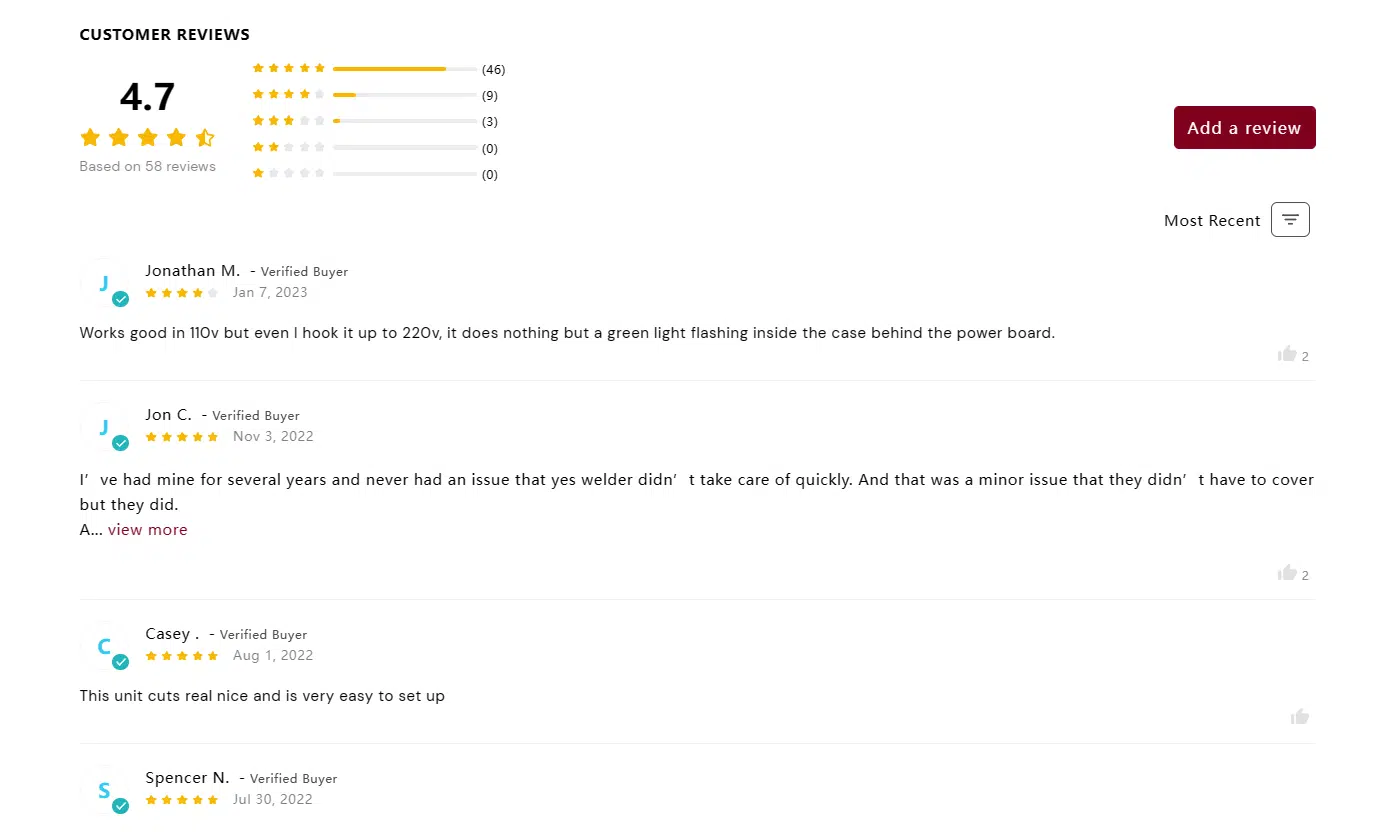
Task: Click the Spencer N. reviewer name
Action: (187, 778)
